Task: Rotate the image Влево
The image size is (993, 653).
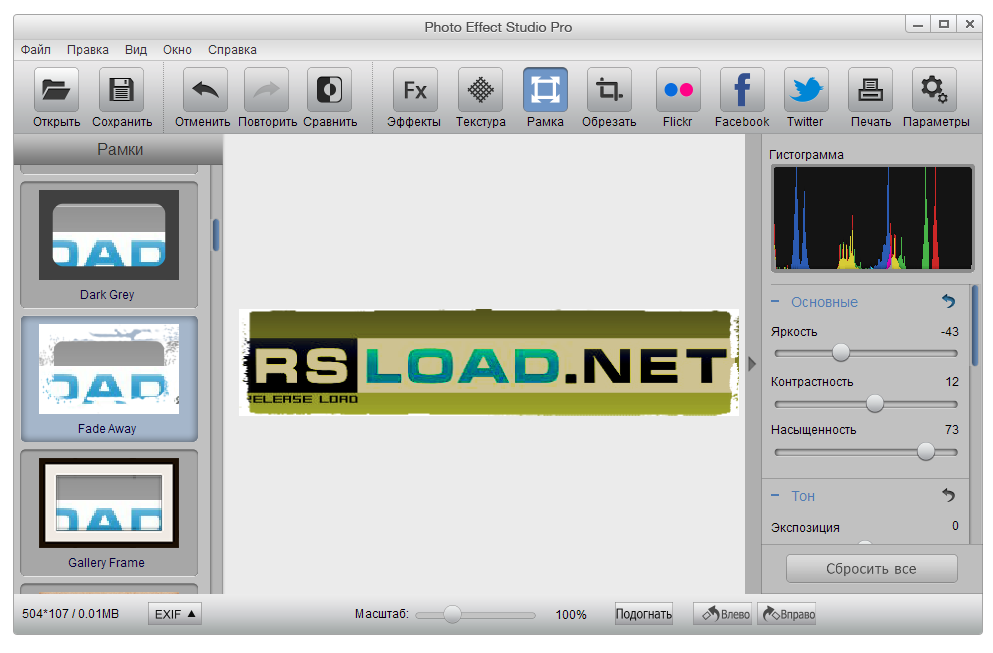Action: 723,614
